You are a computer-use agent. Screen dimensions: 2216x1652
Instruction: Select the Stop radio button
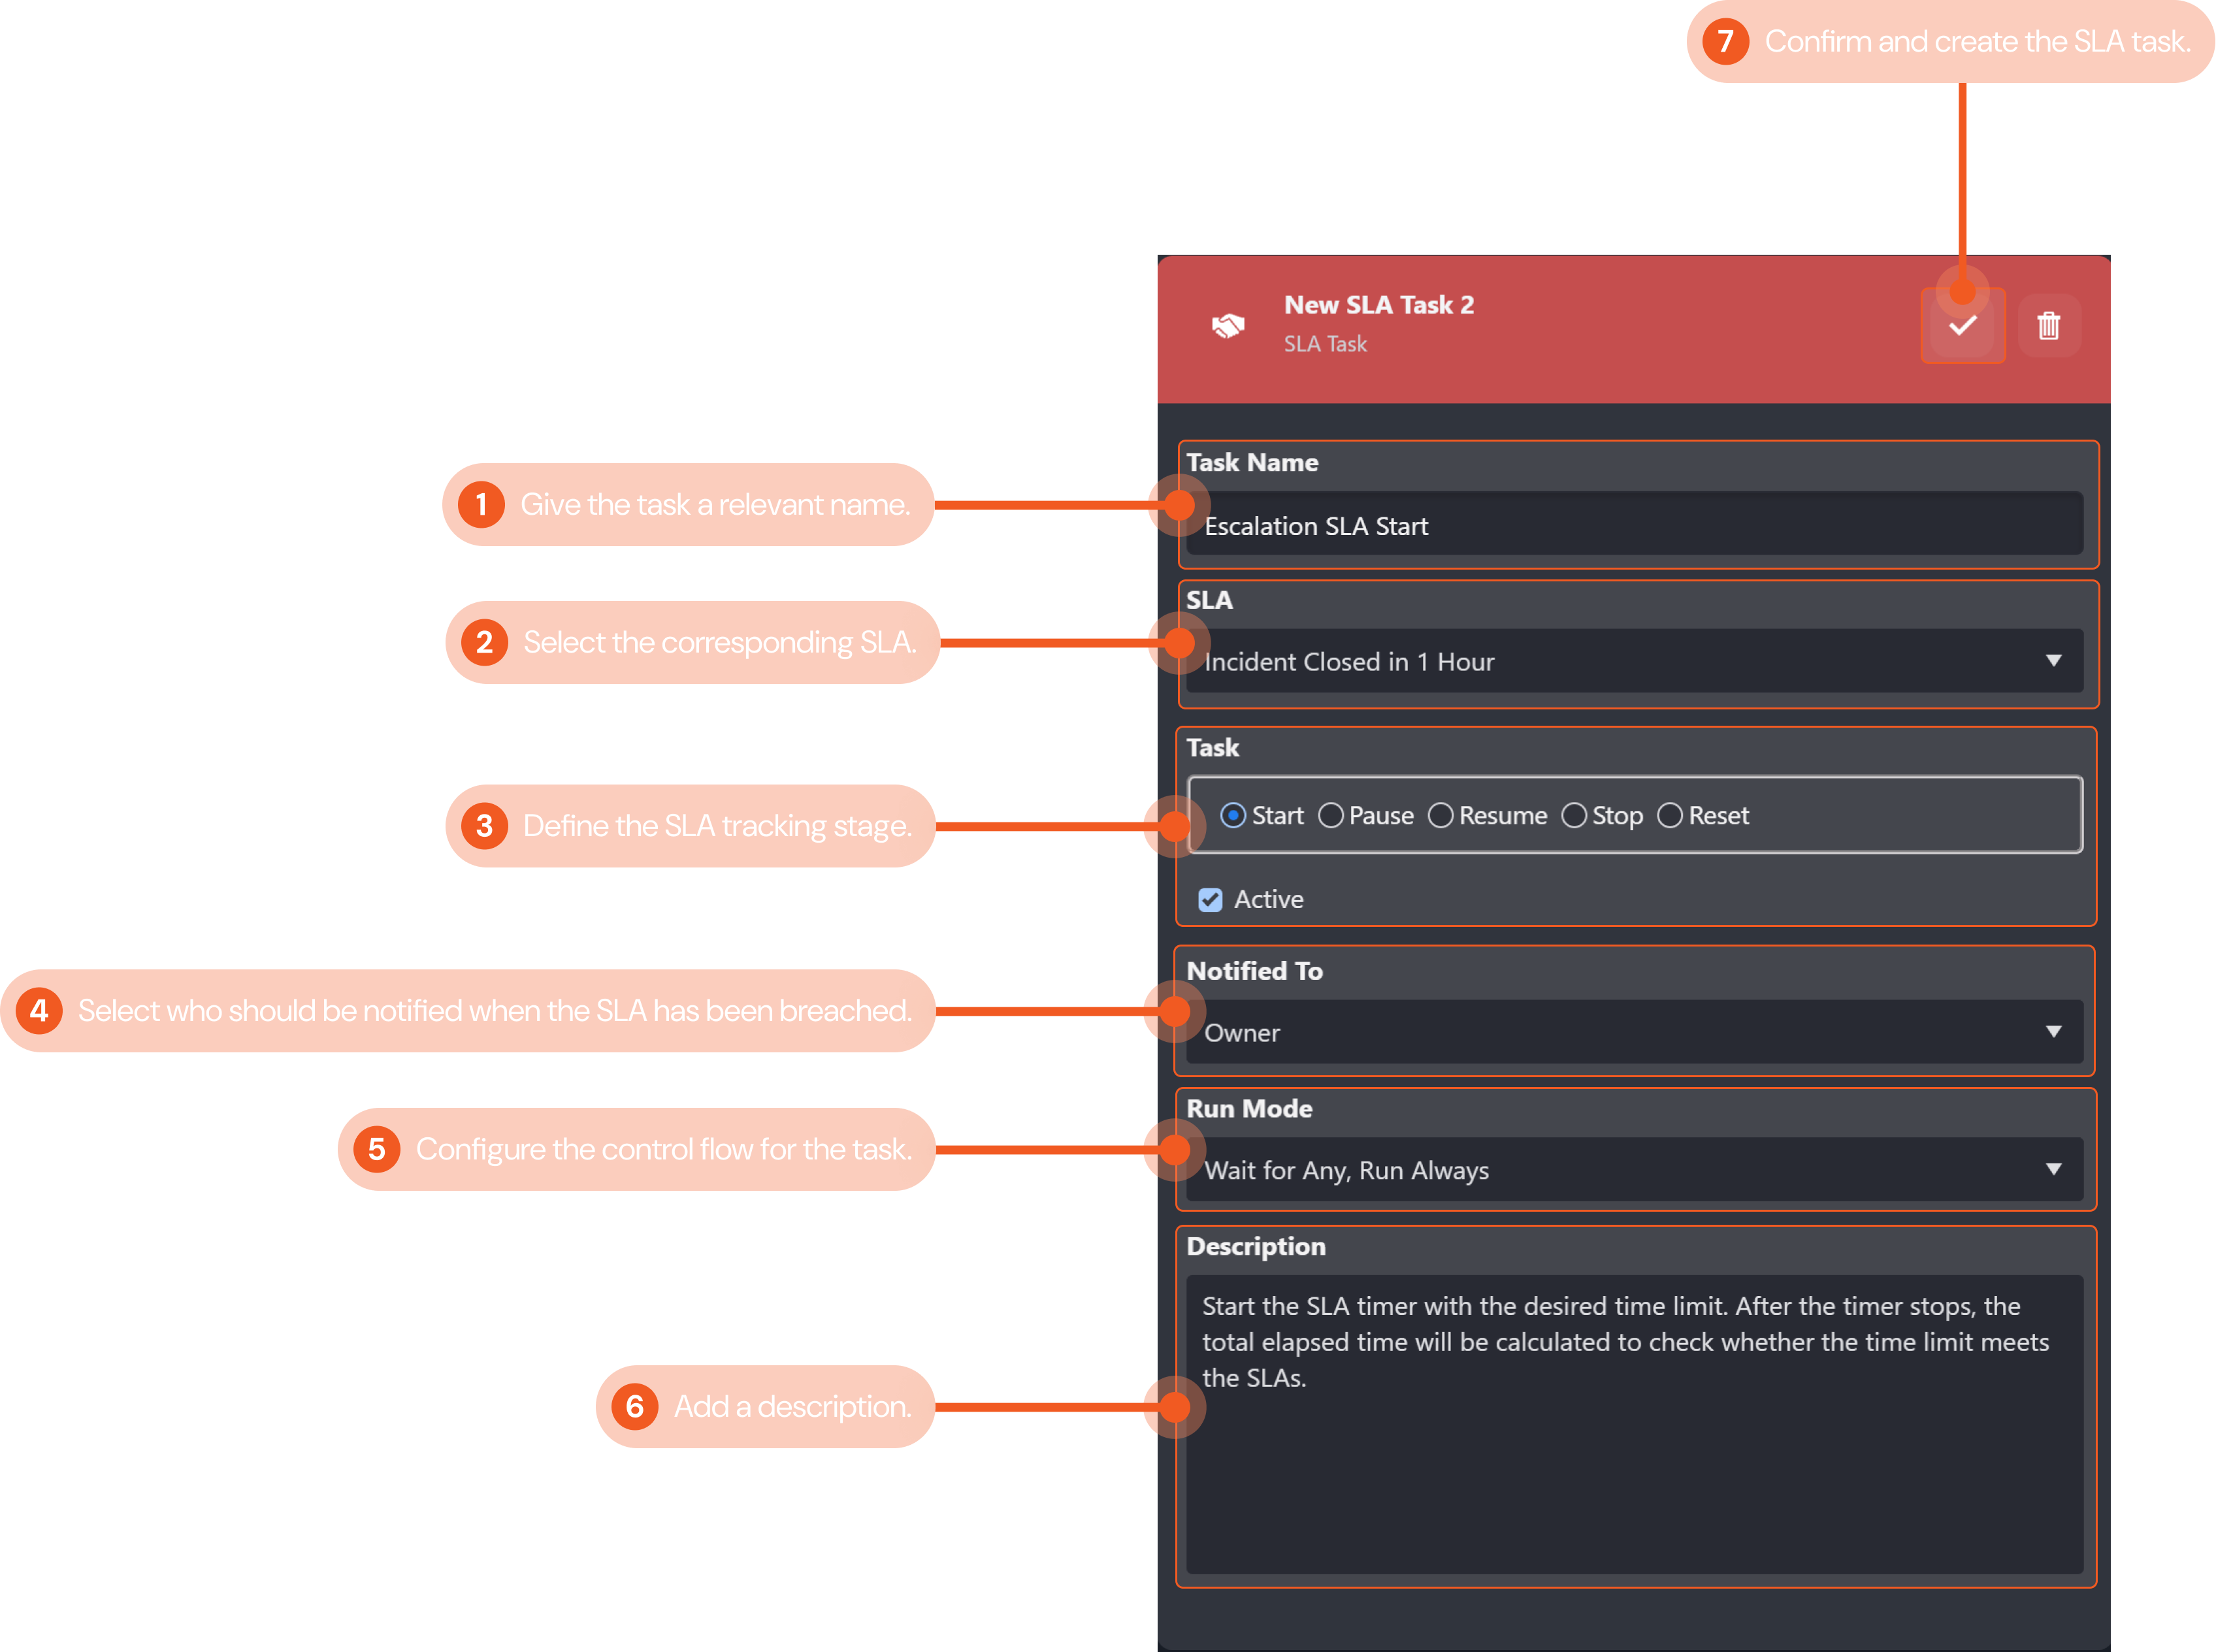coord(1574,816)
